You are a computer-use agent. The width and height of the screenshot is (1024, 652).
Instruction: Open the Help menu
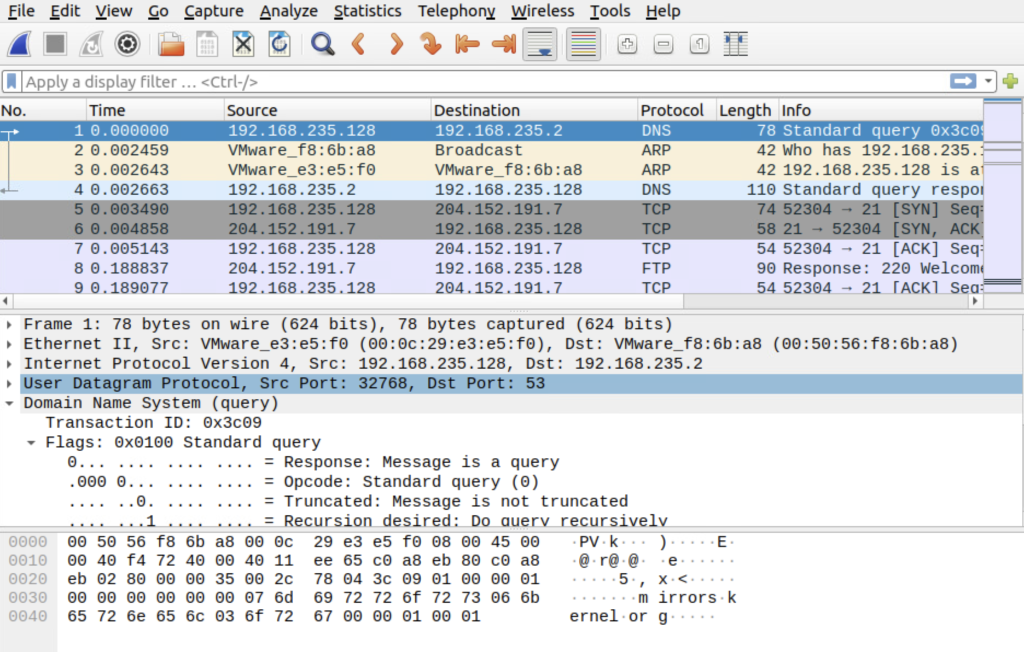point(663,11)
